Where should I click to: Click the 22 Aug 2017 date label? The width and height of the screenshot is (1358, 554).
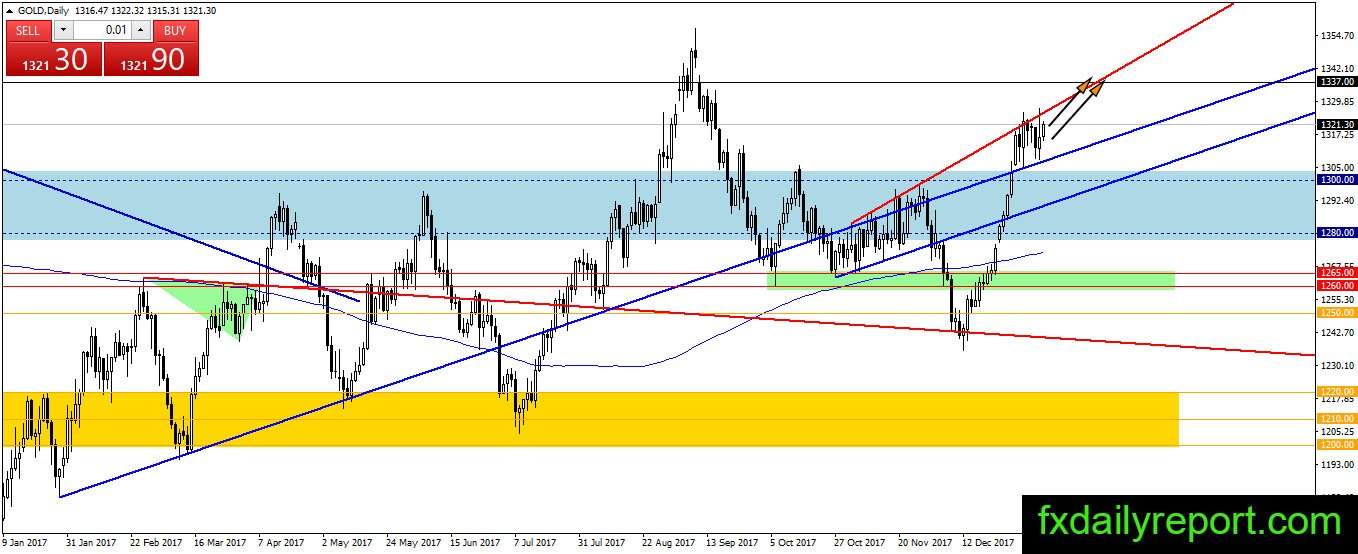click(x=670, y=543)
